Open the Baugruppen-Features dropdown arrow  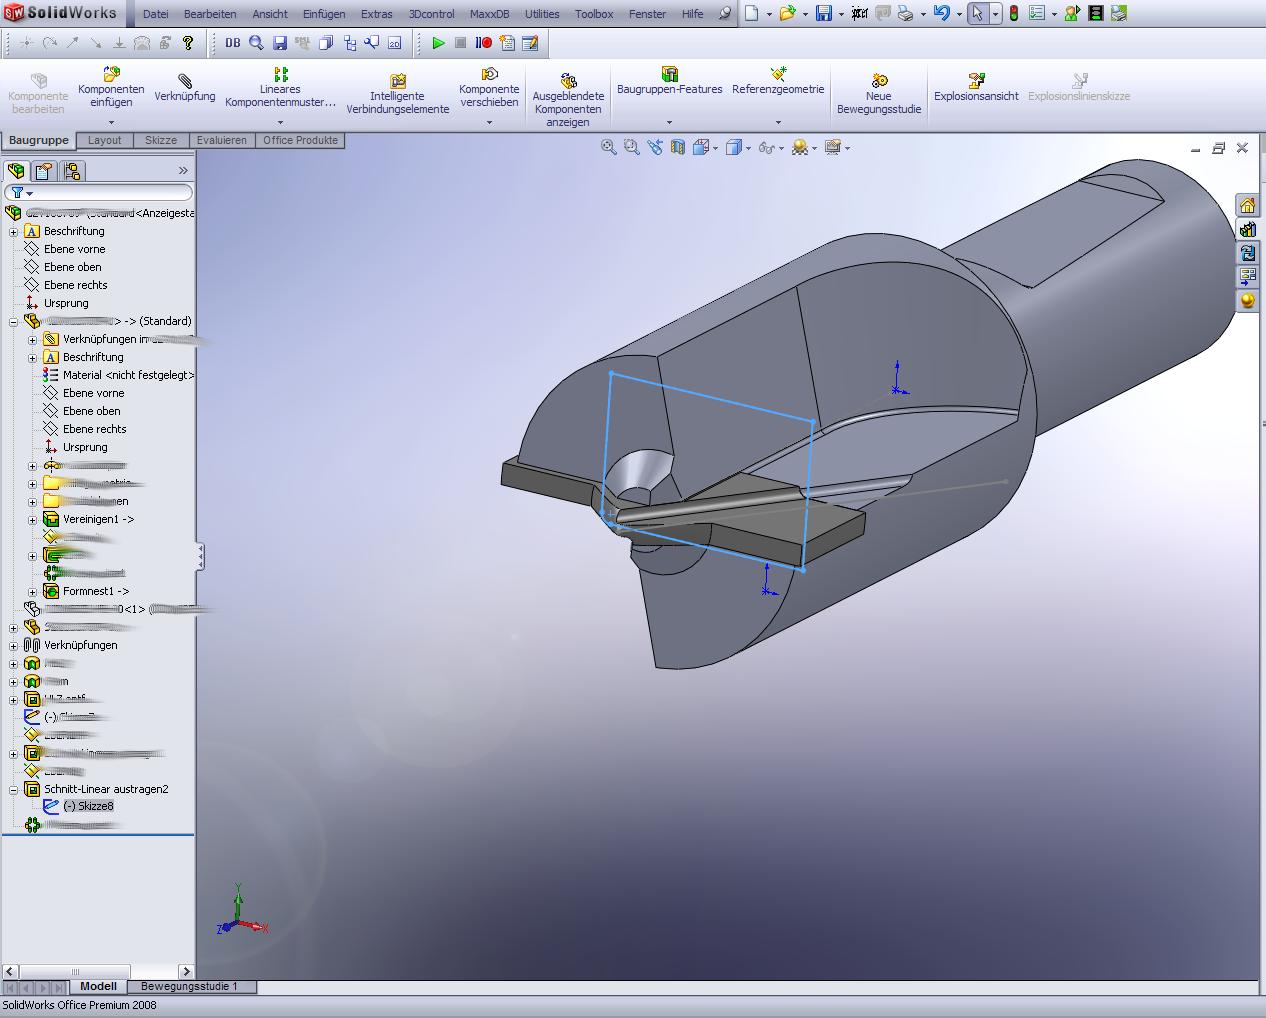669,122
